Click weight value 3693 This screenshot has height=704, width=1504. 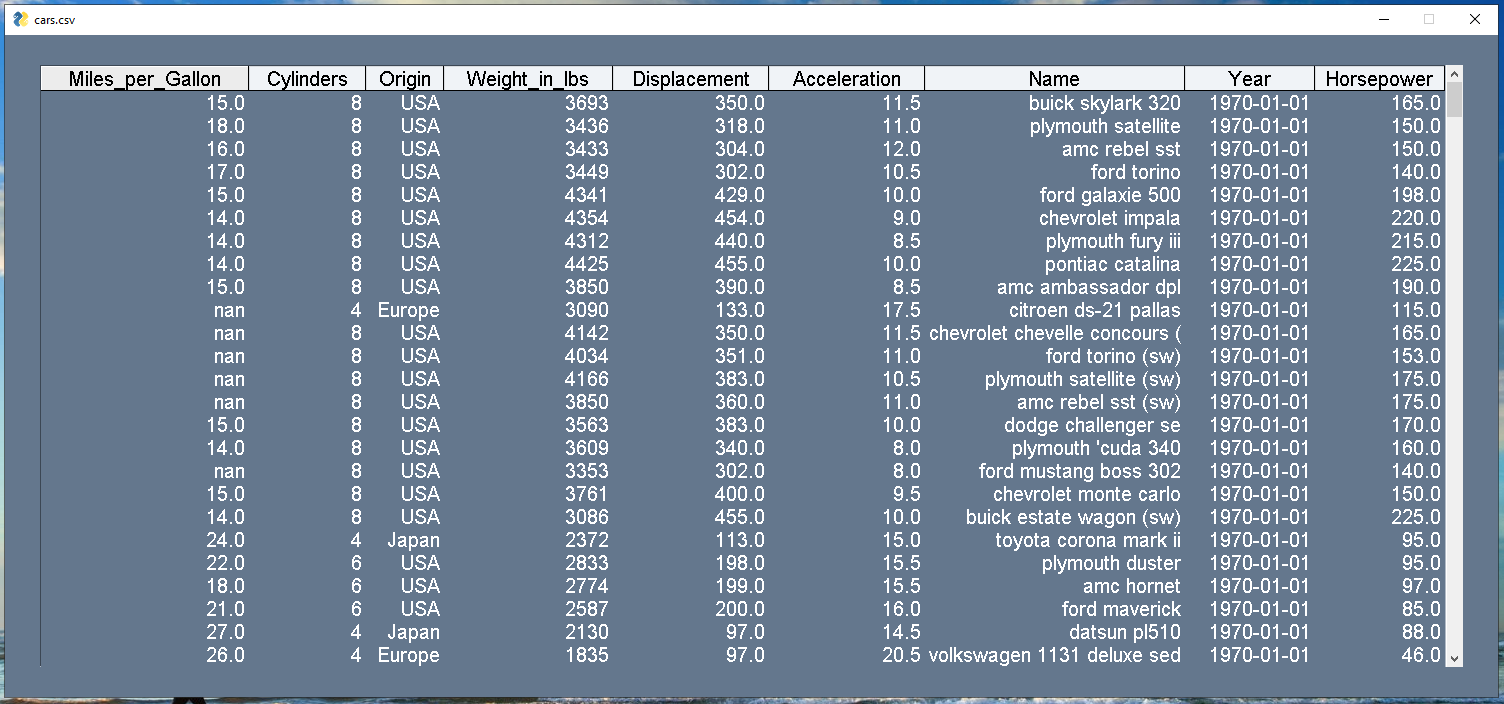pos(586,103)
